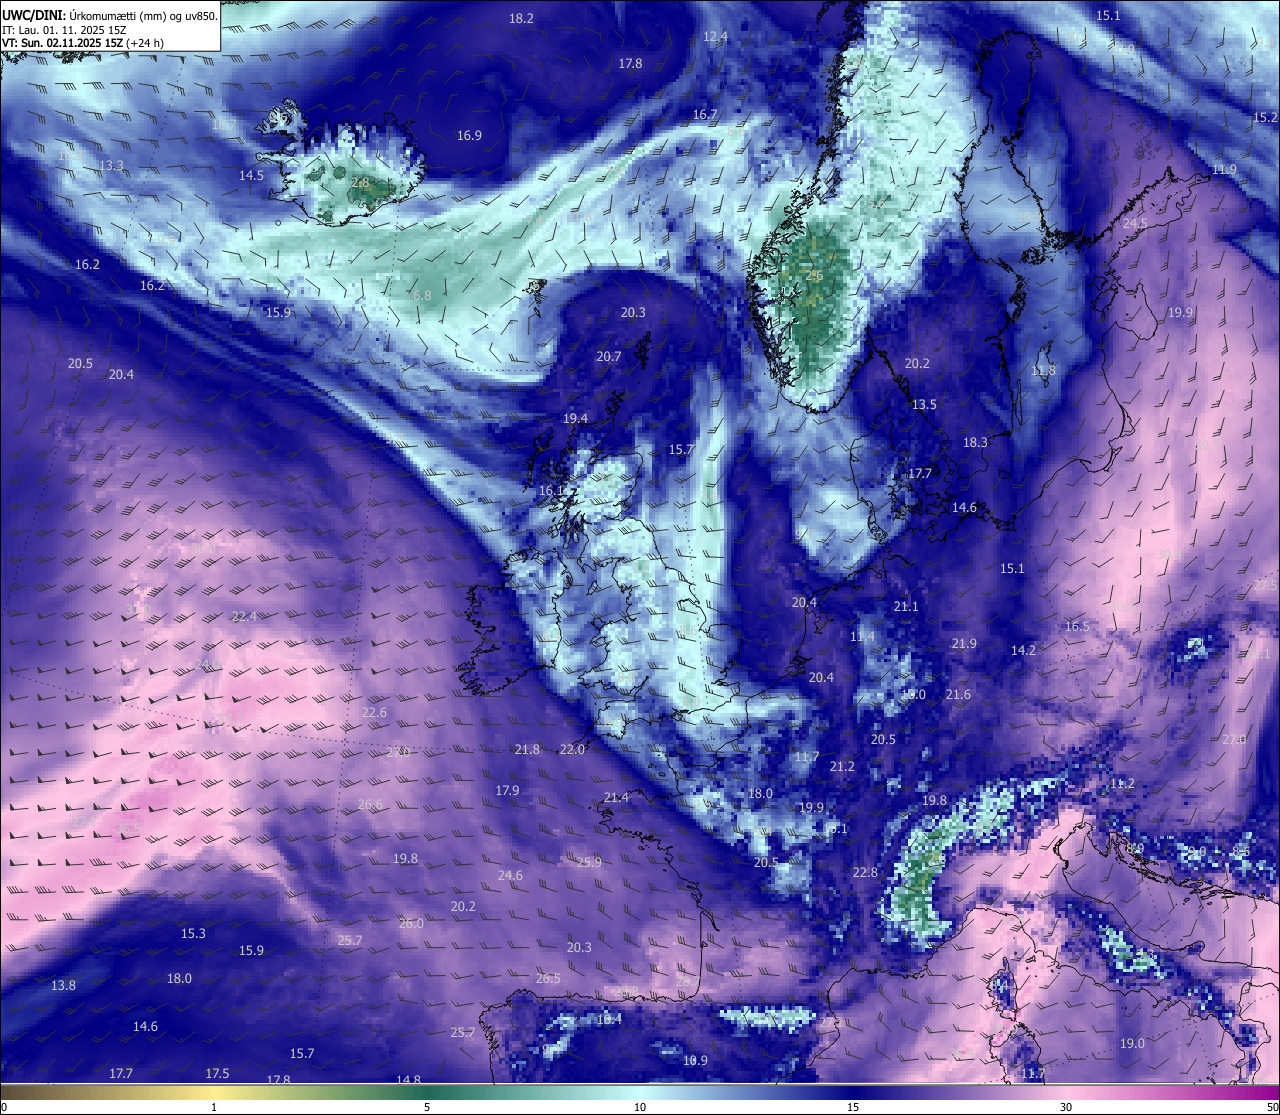The height and width of the screenshot is (1115, 1280).
Task: Click the value 15.3 on the map
Action: tap(193, 933)
